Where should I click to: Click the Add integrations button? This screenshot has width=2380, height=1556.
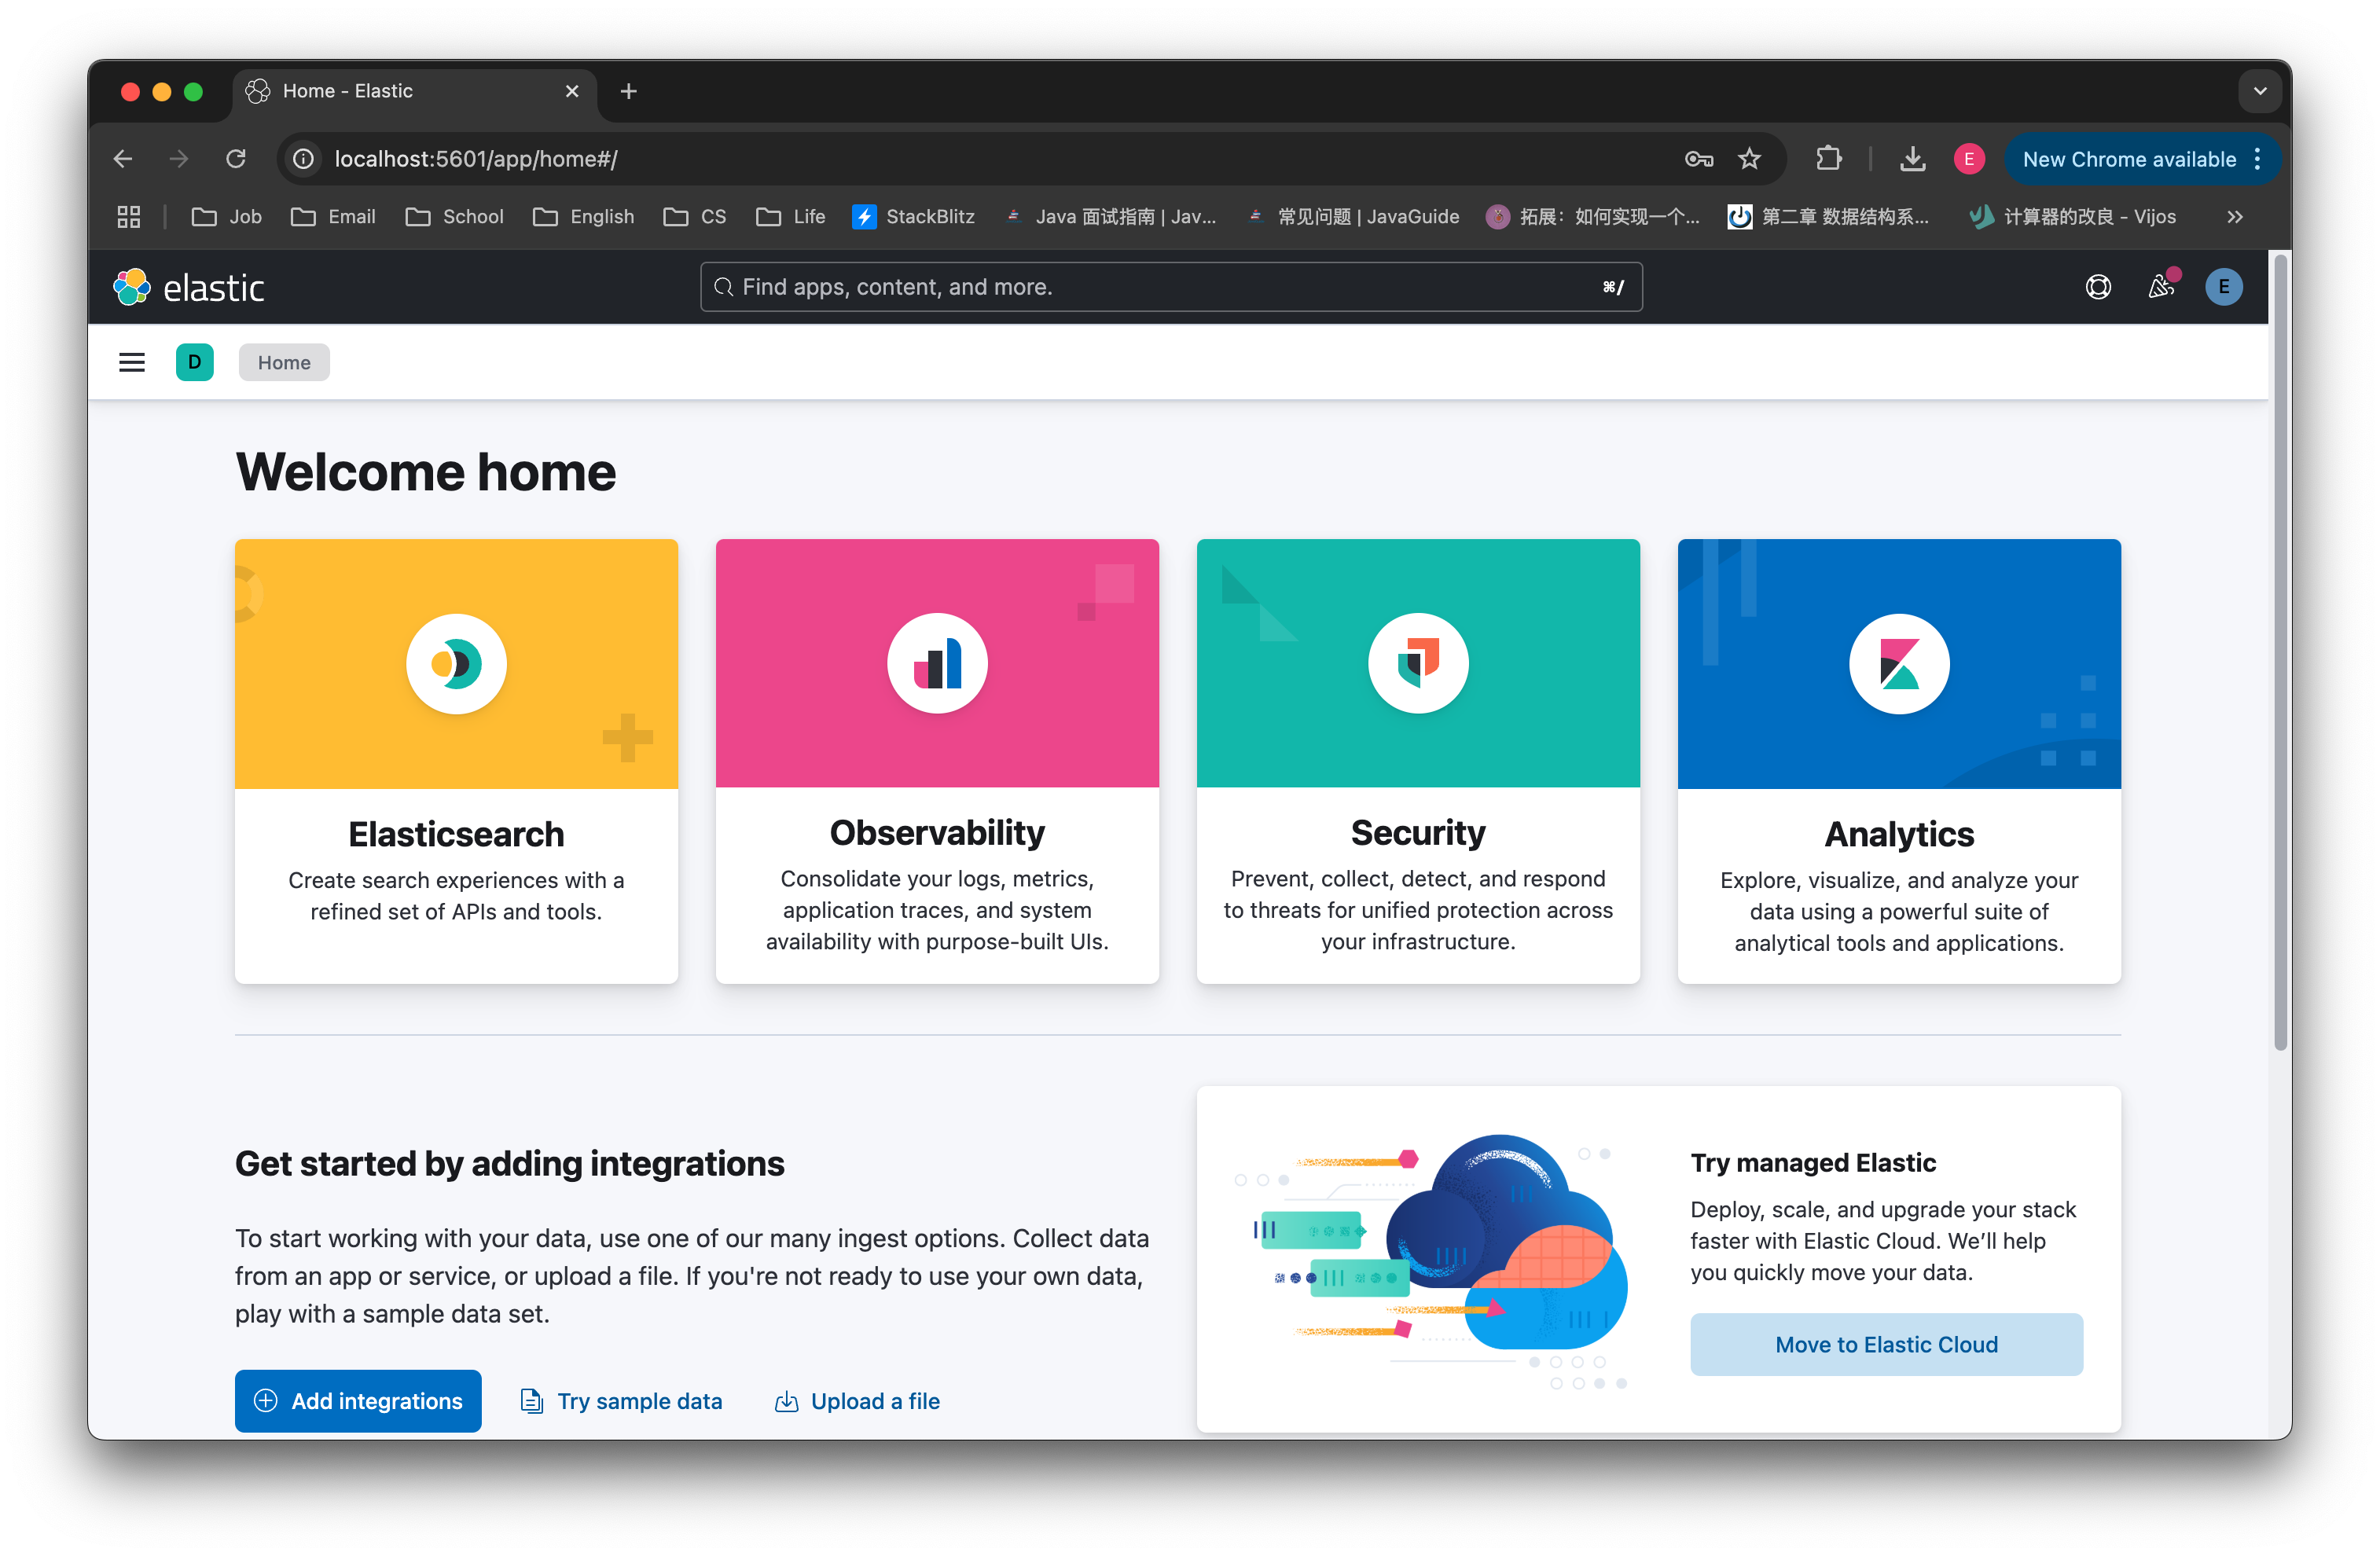(x=358, y=1400)
